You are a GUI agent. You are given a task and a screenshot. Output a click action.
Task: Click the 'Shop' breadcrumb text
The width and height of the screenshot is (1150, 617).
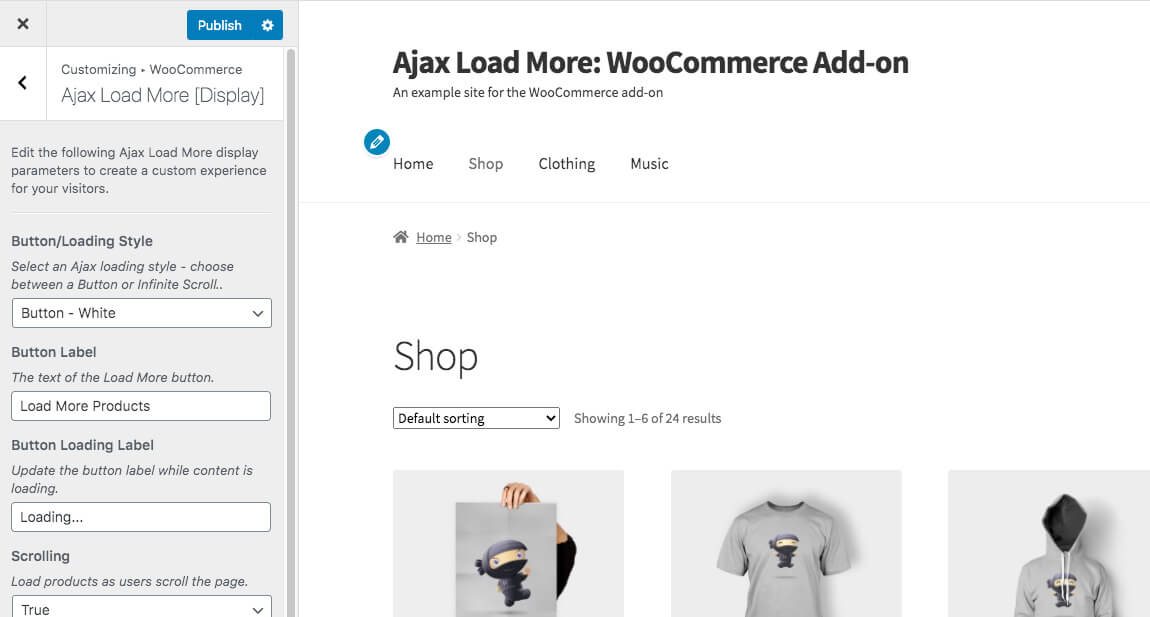click(x=481, y=237)
